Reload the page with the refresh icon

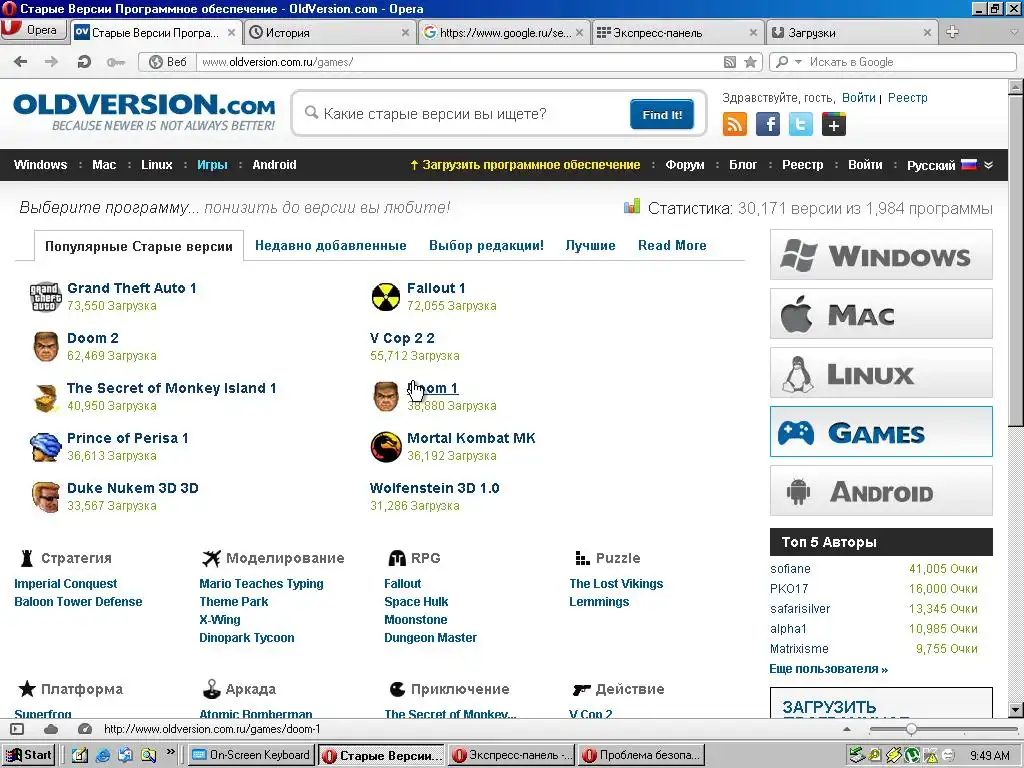(x=84, y=61)
